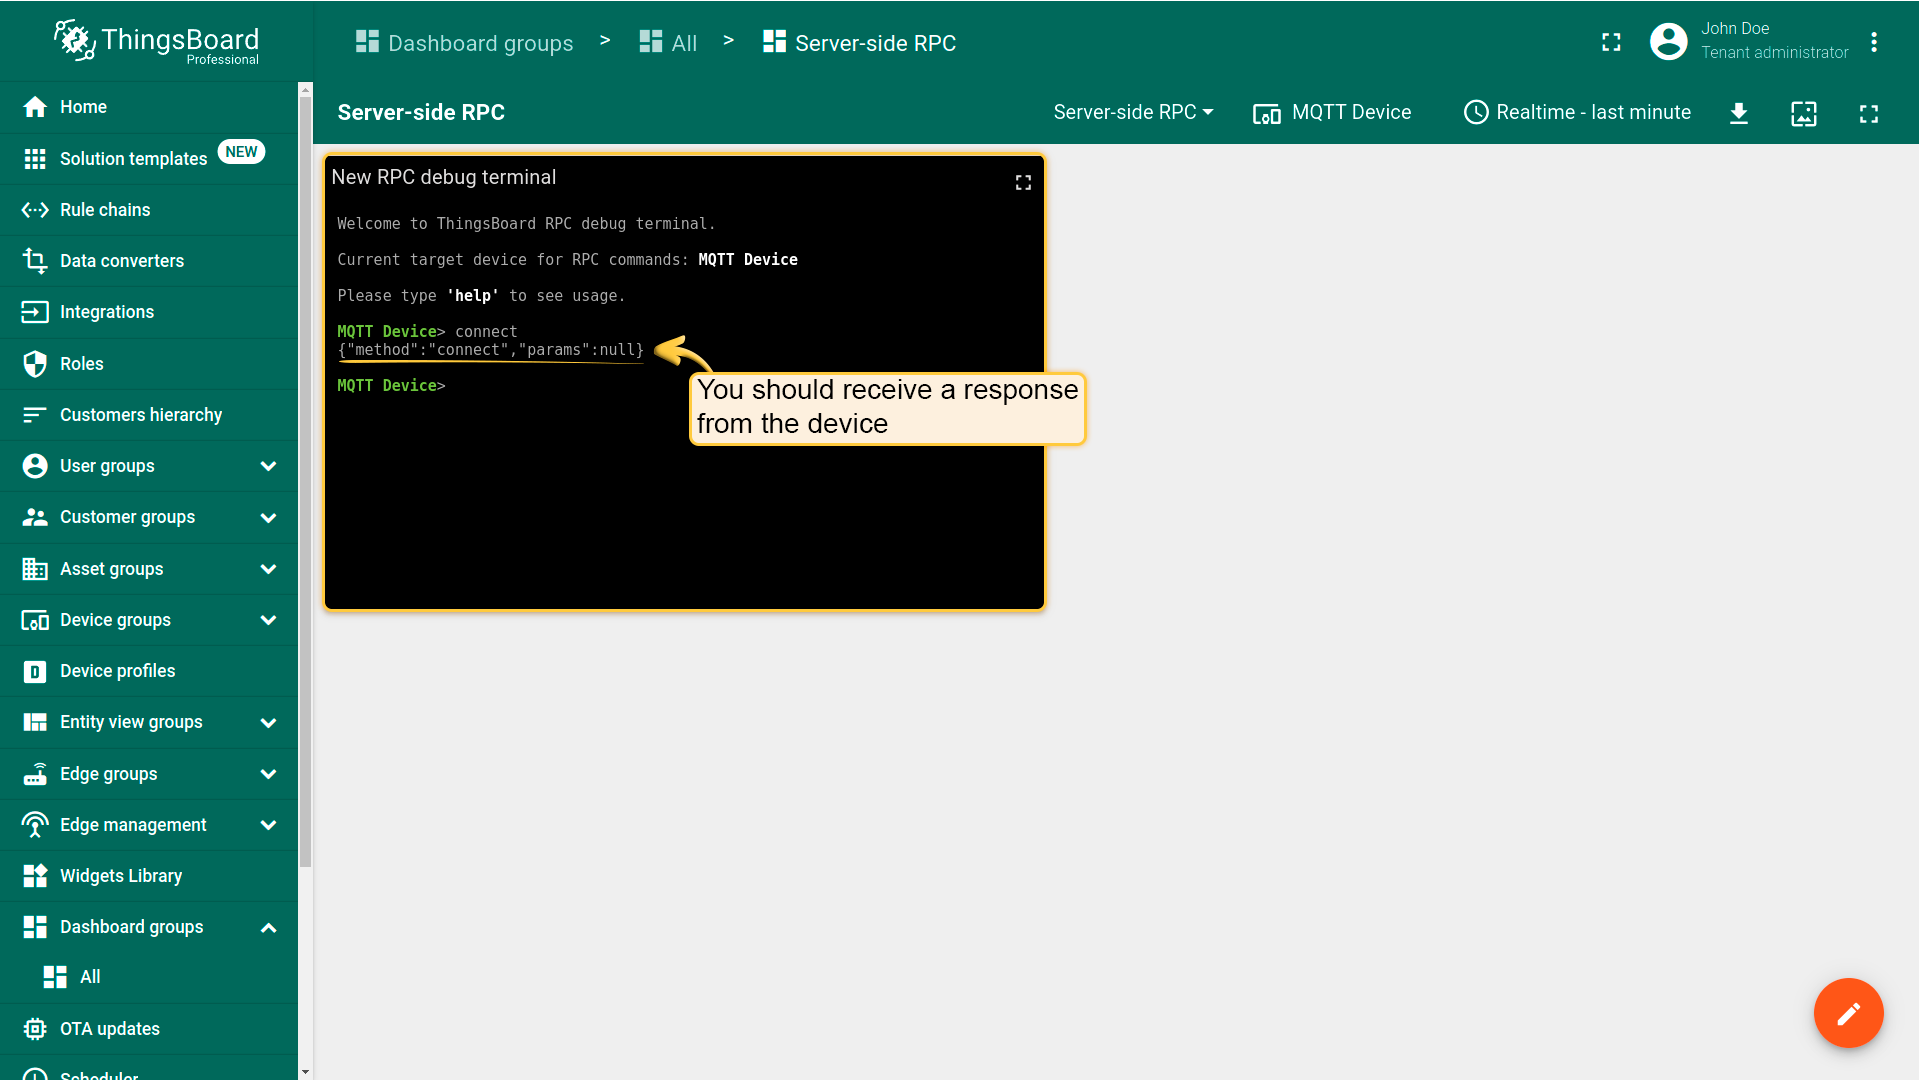Enter edit mode with pencil button
This screenshot has width=1920, height=1080.
click(1849, 1013)
